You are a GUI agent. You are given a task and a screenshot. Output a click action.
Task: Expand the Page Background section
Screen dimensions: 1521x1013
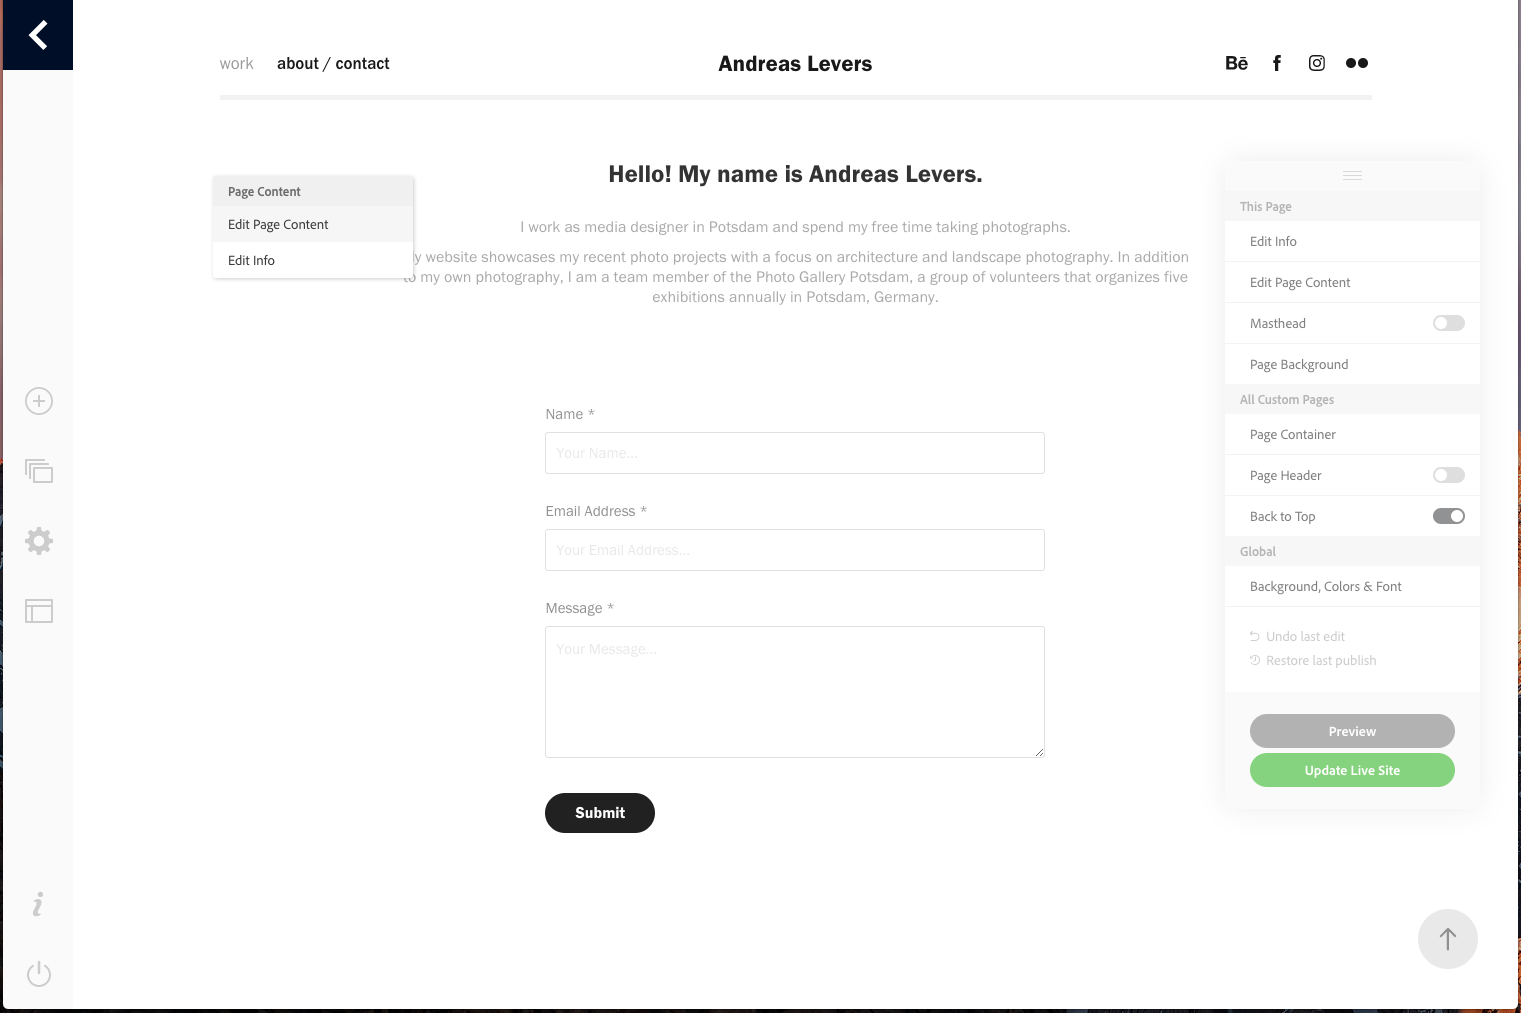pyautogui.click(x=1299, y=363)
